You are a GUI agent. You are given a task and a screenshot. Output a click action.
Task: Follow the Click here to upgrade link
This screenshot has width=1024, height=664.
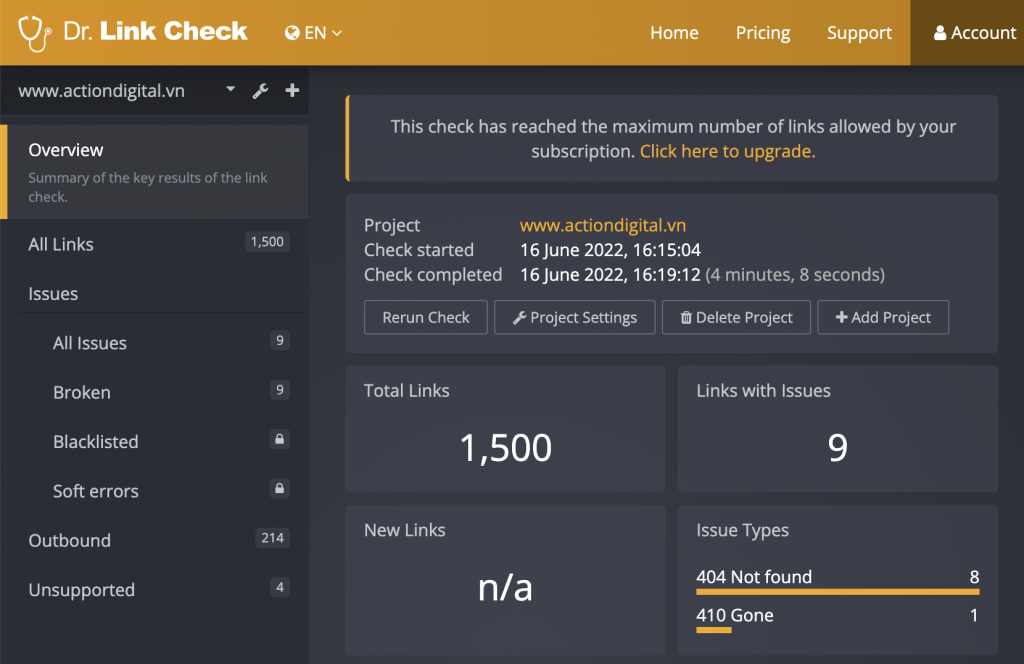(728, 151)
